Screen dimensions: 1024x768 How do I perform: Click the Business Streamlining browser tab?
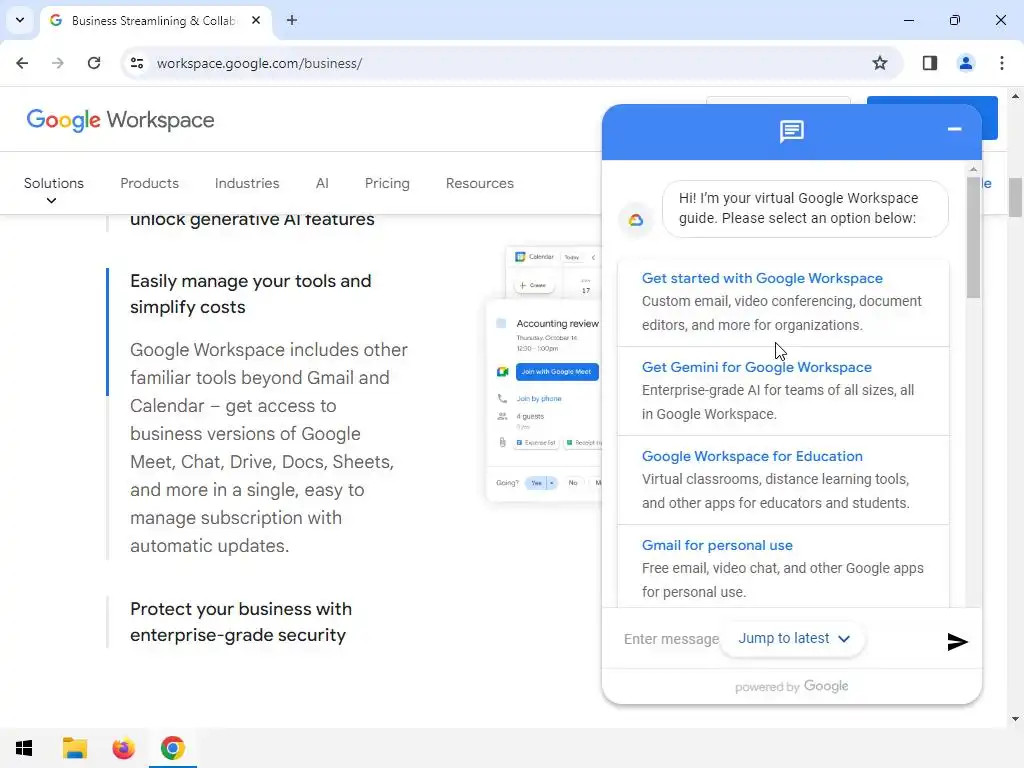coord(157,20)
